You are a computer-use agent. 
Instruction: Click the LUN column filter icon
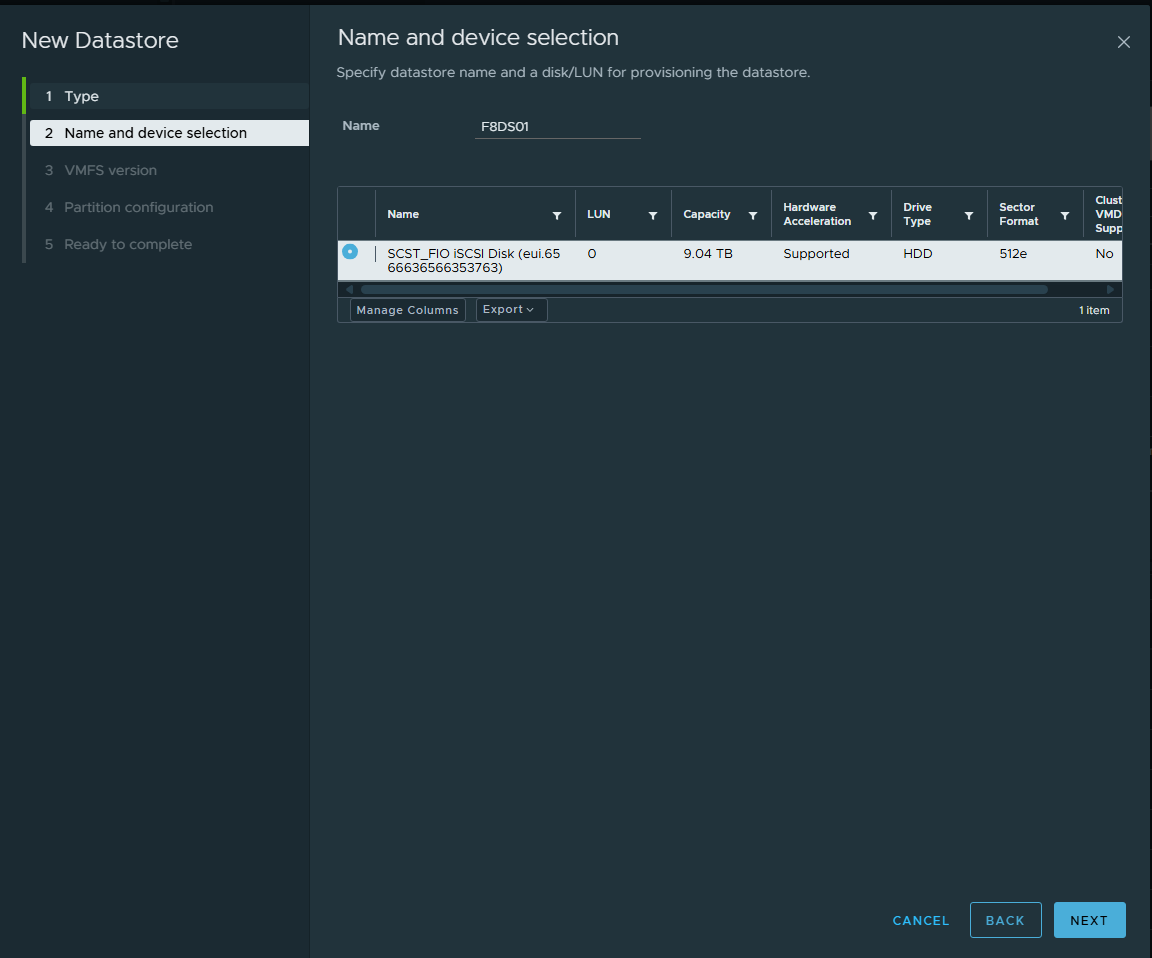pos(653,215)
